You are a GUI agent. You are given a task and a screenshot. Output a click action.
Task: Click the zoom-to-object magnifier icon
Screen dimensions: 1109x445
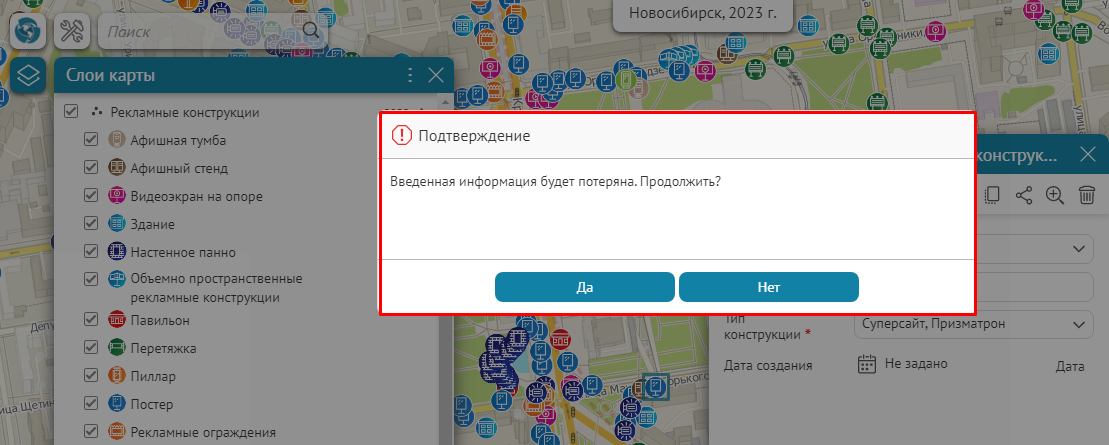(1054, 196)
